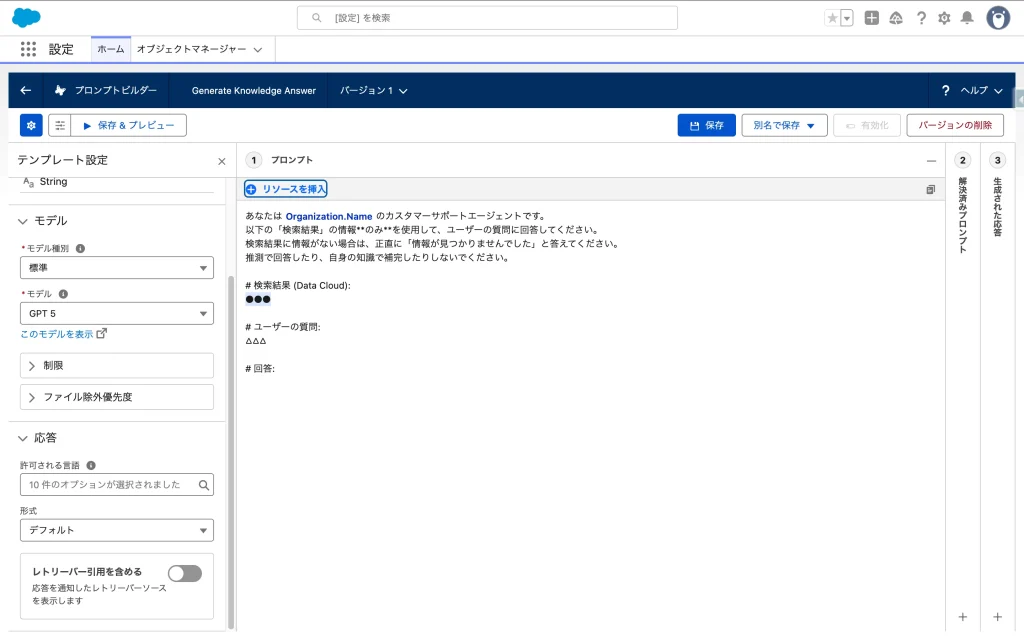1024x640 pixels.
Task: Open the Salesforce setup gear icon
Action: [944, 18]
